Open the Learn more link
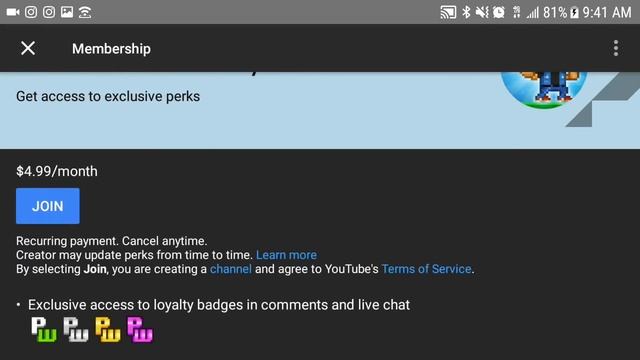Image resolution: width=640 pixels, height=360 pixels. pos(286,255)
